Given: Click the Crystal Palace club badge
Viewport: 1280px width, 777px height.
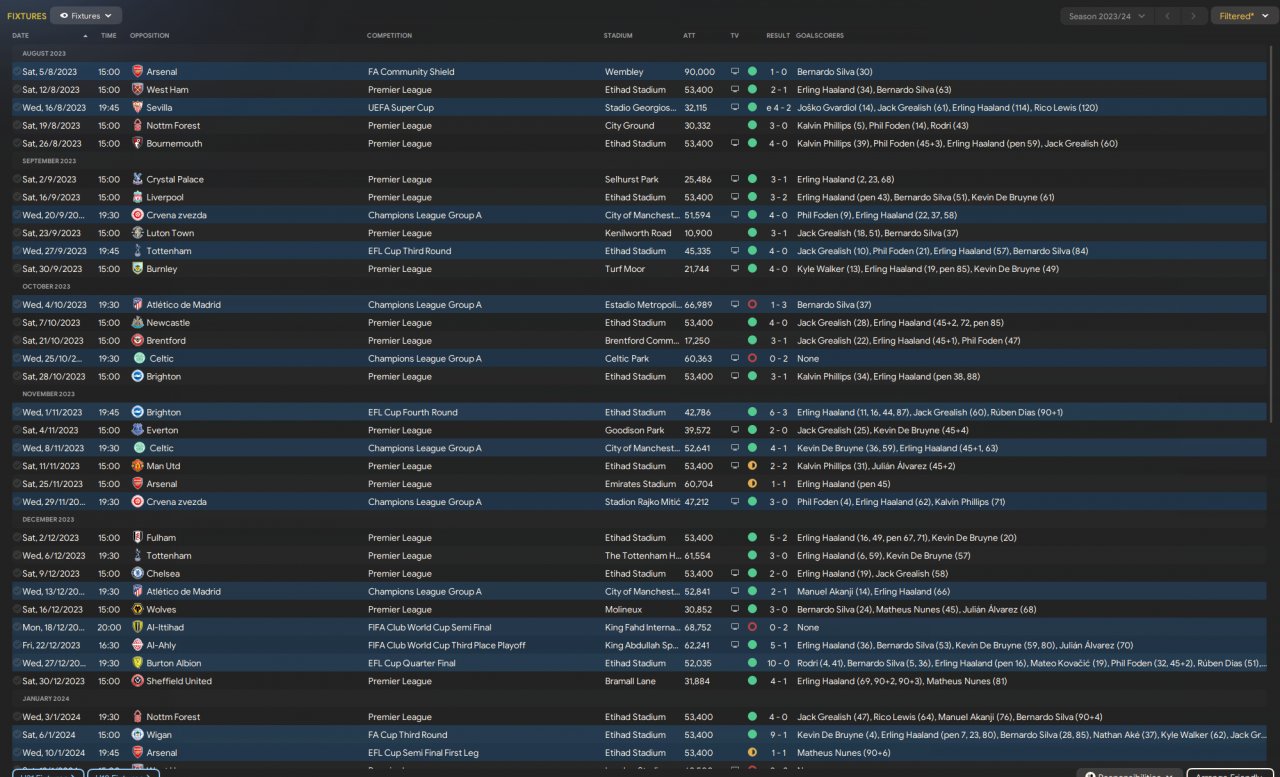Looking at the screenshot, I should tap(137, 180).
